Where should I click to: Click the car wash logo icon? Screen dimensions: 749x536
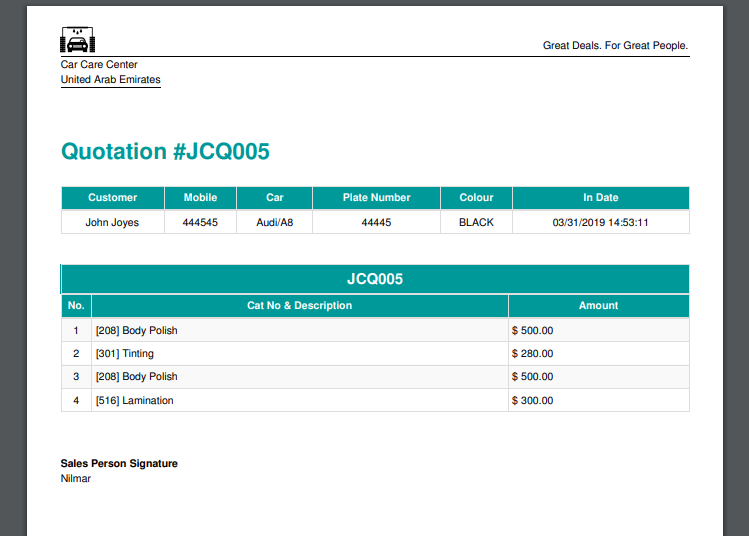(77, 39)
